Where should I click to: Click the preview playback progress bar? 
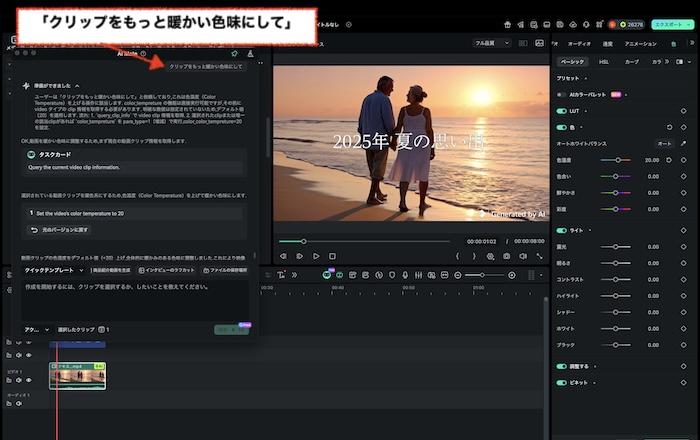(x=364, y=241)
